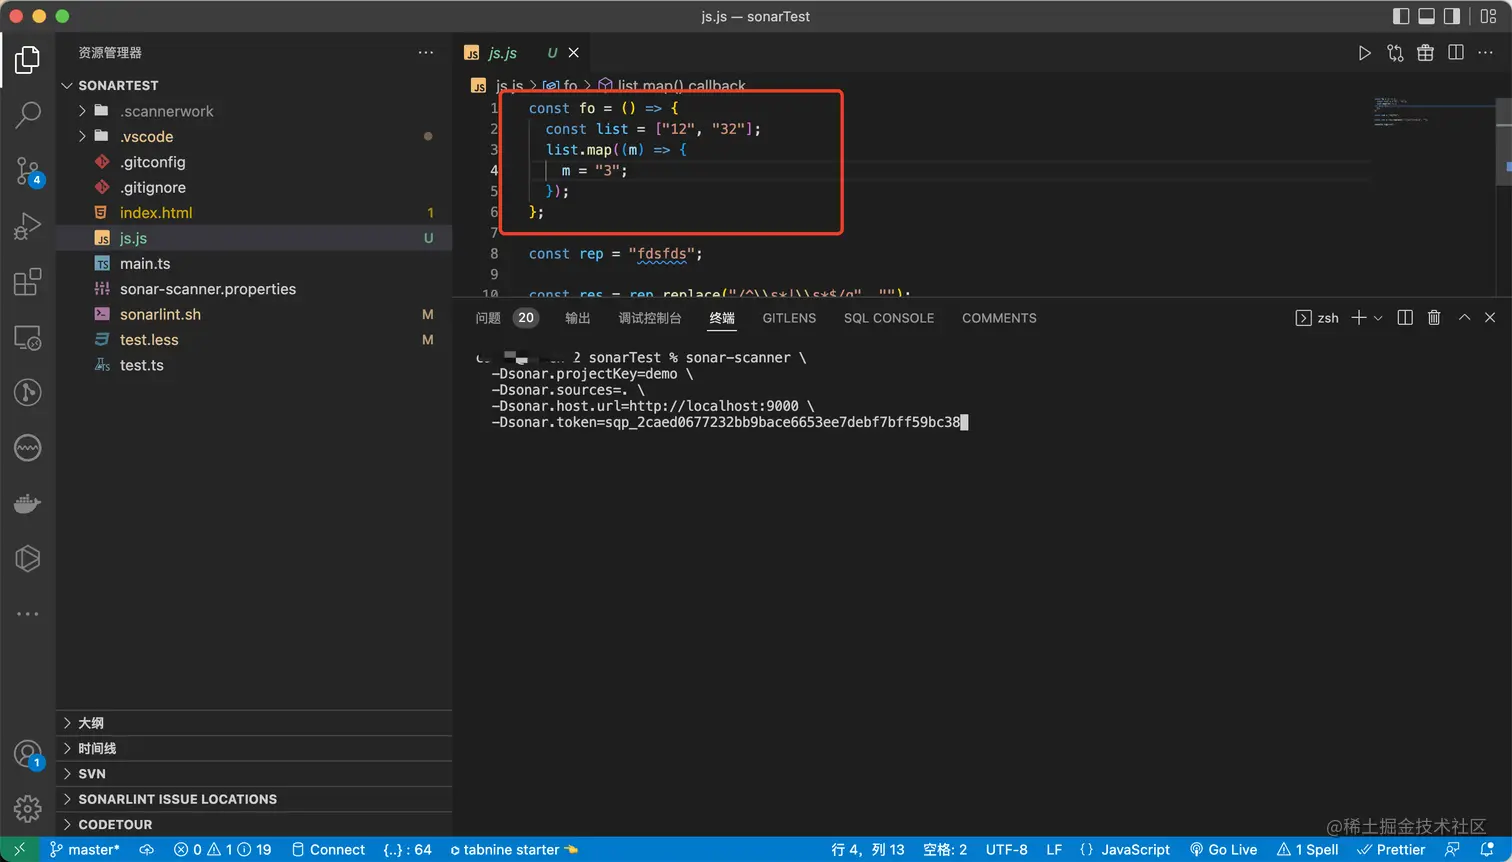Open notifications bell in status bar
Screen dimensions: 1512x862
(1487, 849)
